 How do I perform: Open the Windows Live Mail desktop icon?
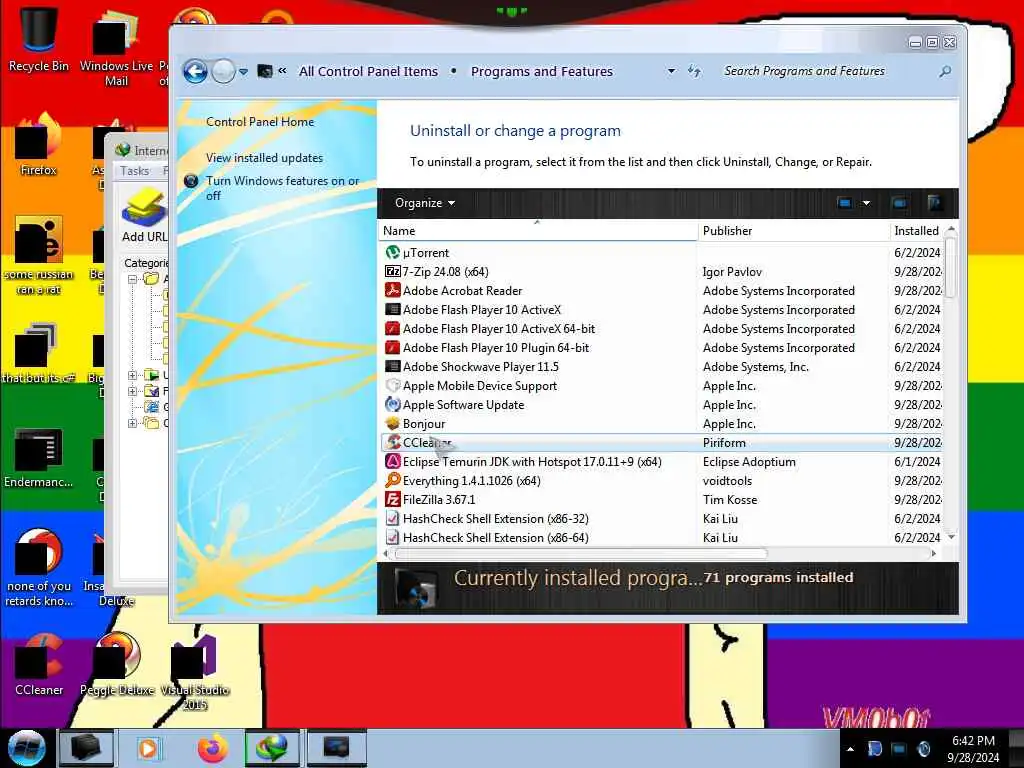116,47
